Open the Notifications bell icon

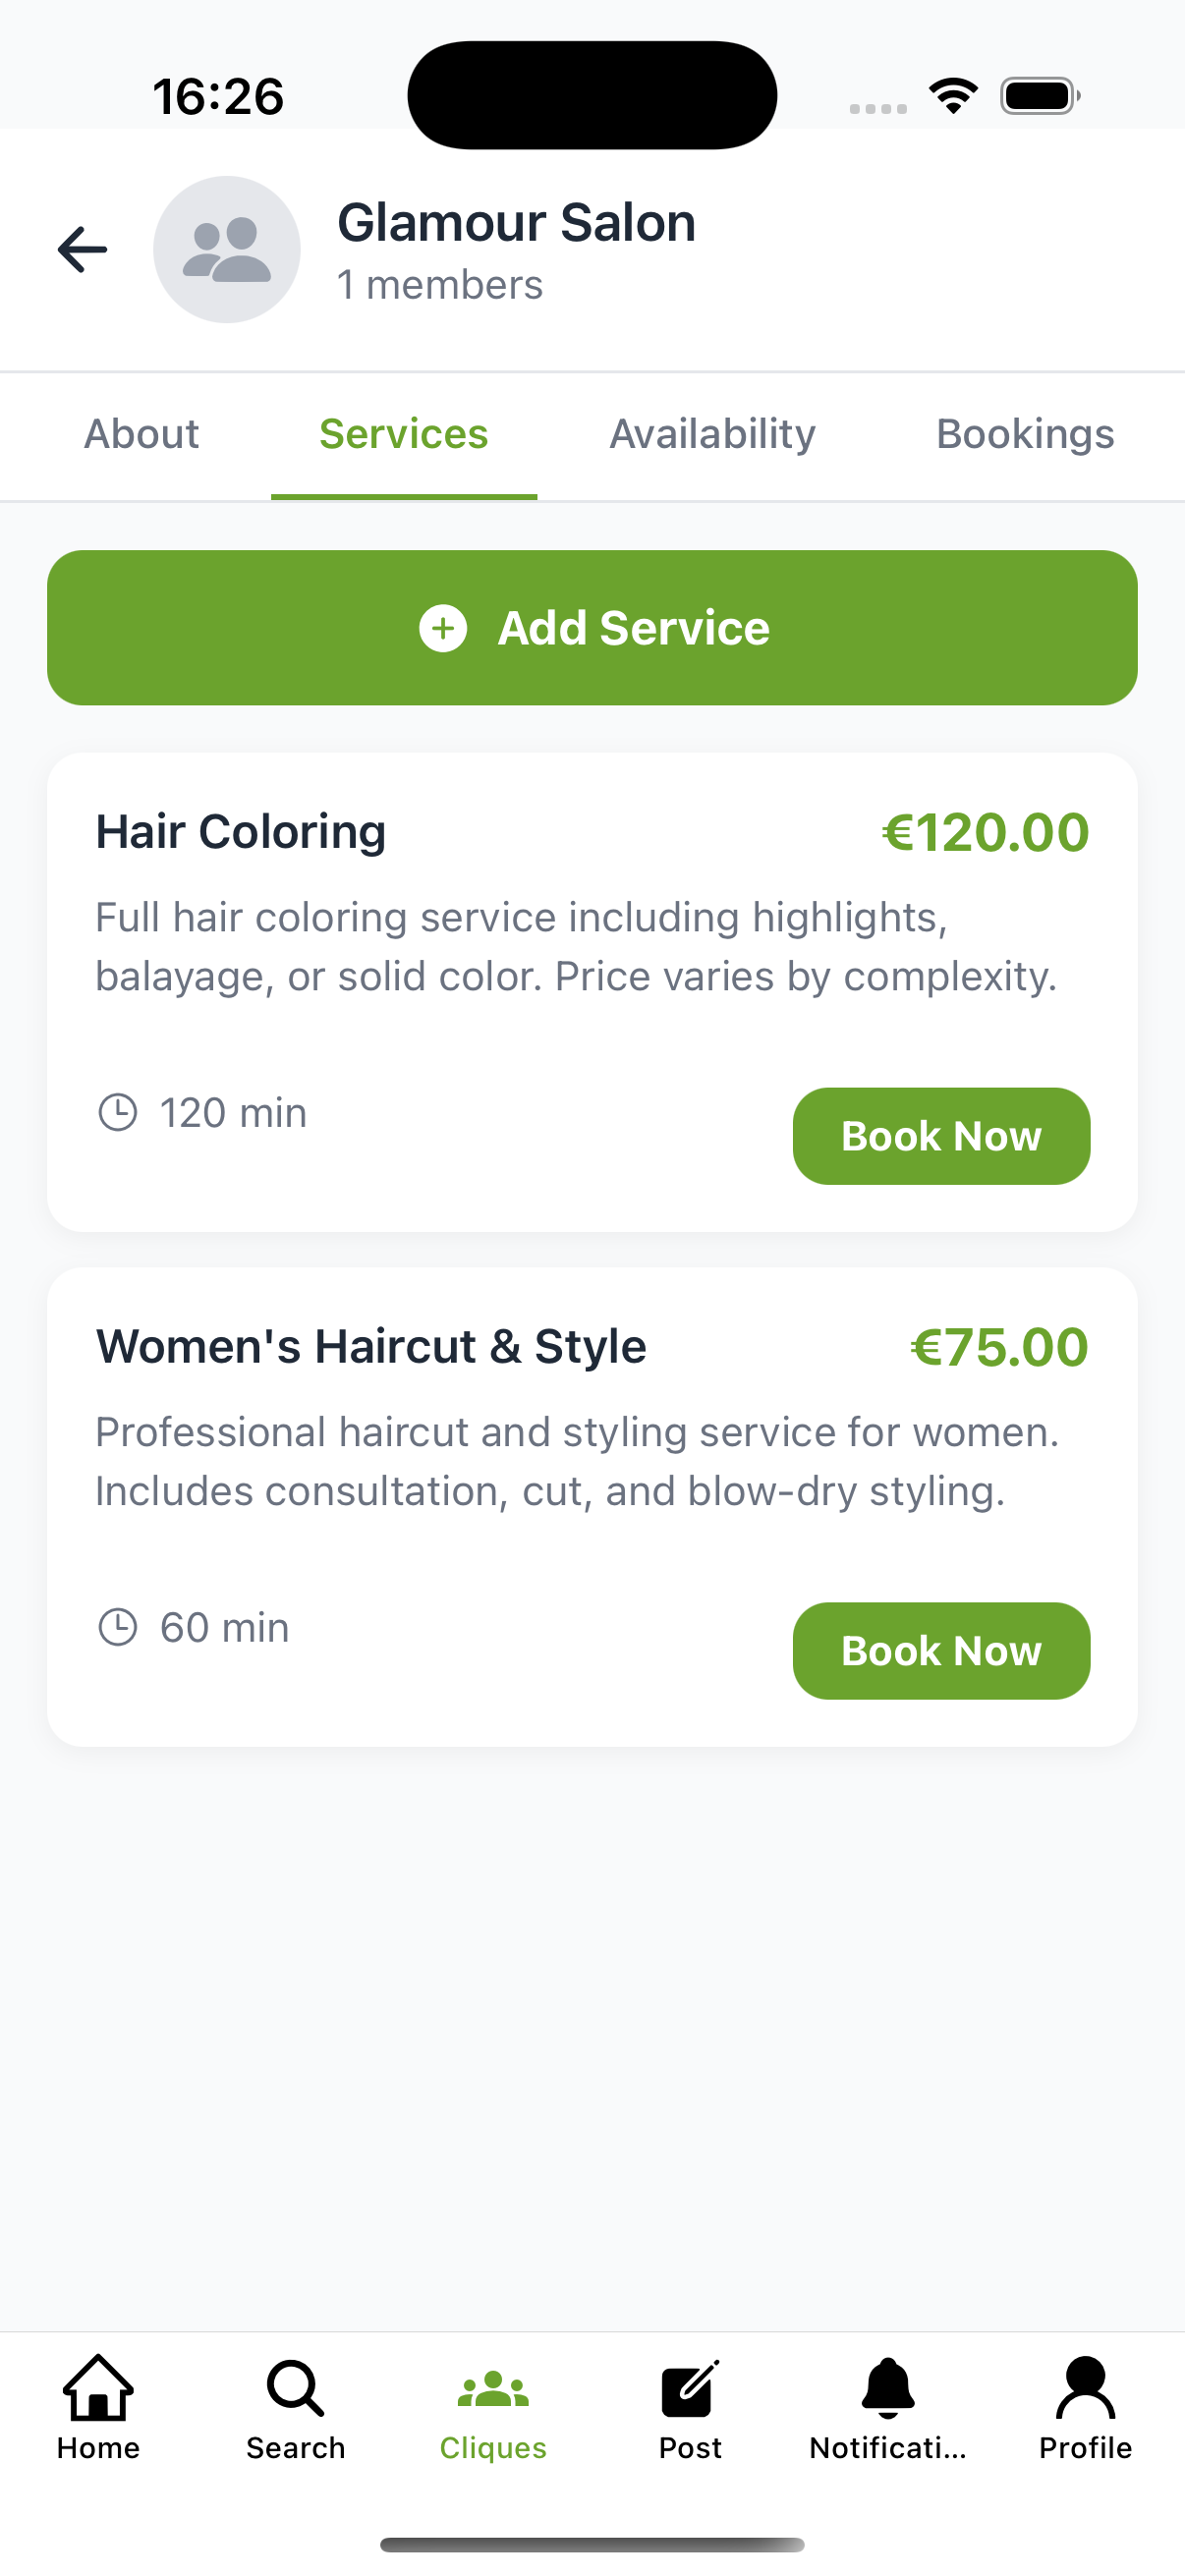pyautogui.click(x=888, y=2387)
